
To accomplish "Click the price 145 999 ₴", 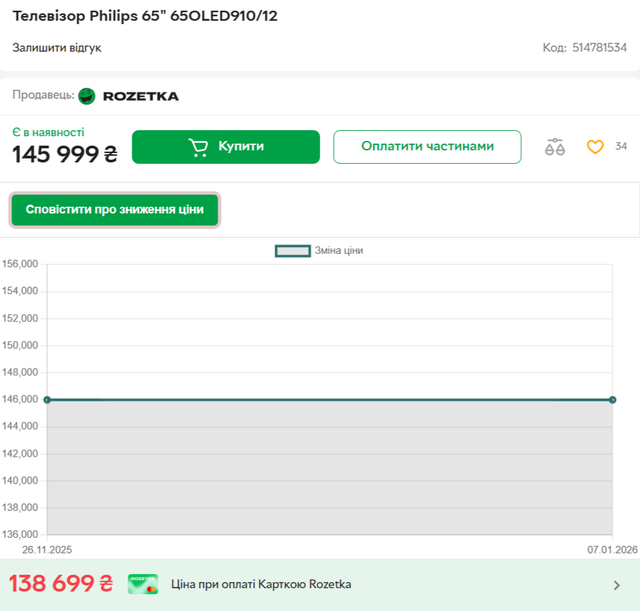I will 65,155.
